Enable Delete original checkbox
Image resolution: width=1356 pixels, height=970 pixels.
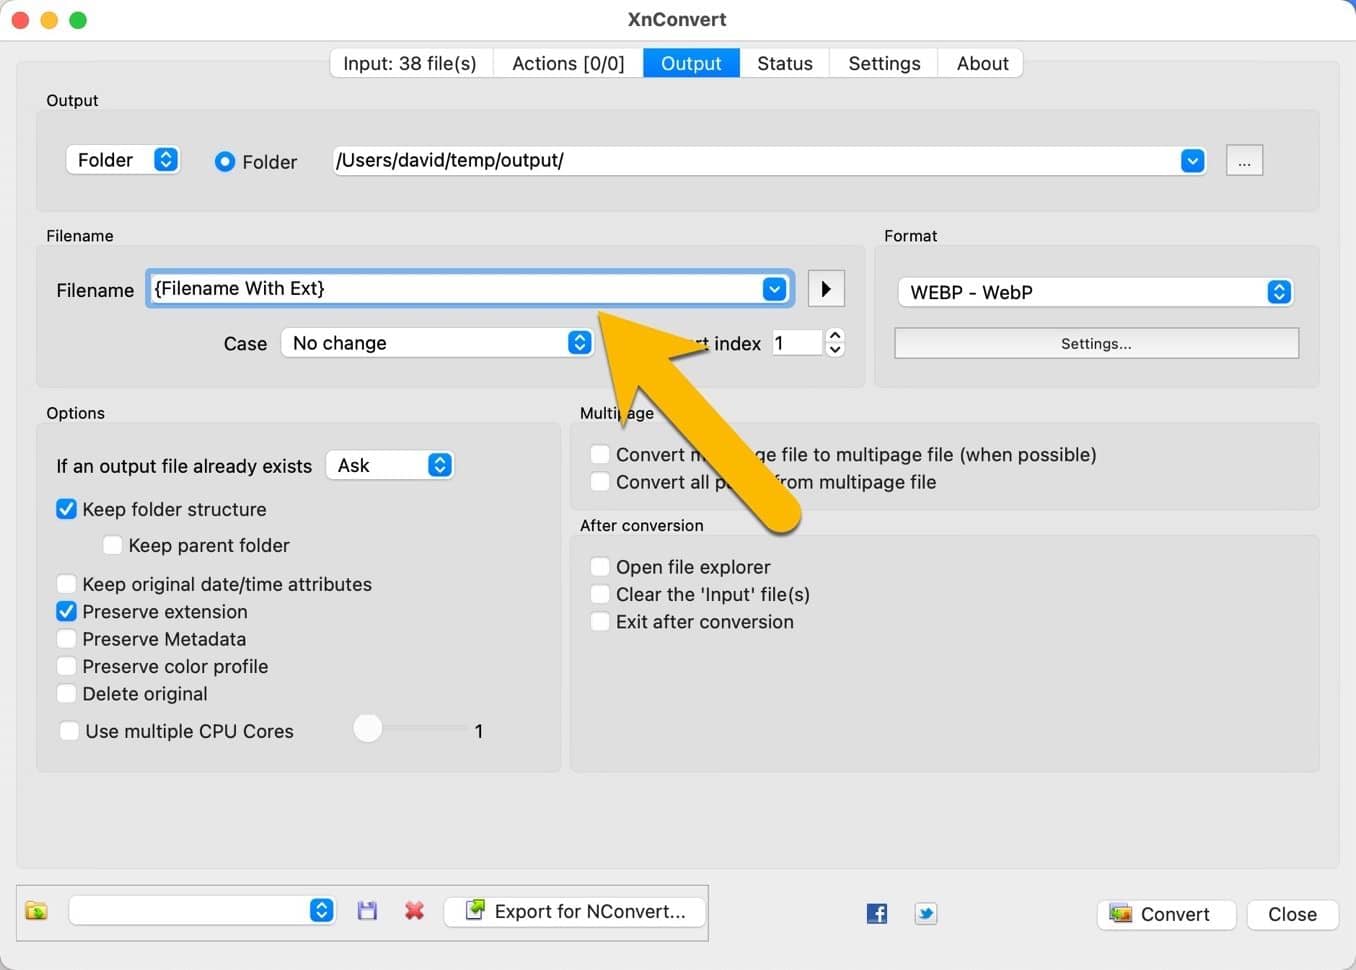click(x=67, y=693)
